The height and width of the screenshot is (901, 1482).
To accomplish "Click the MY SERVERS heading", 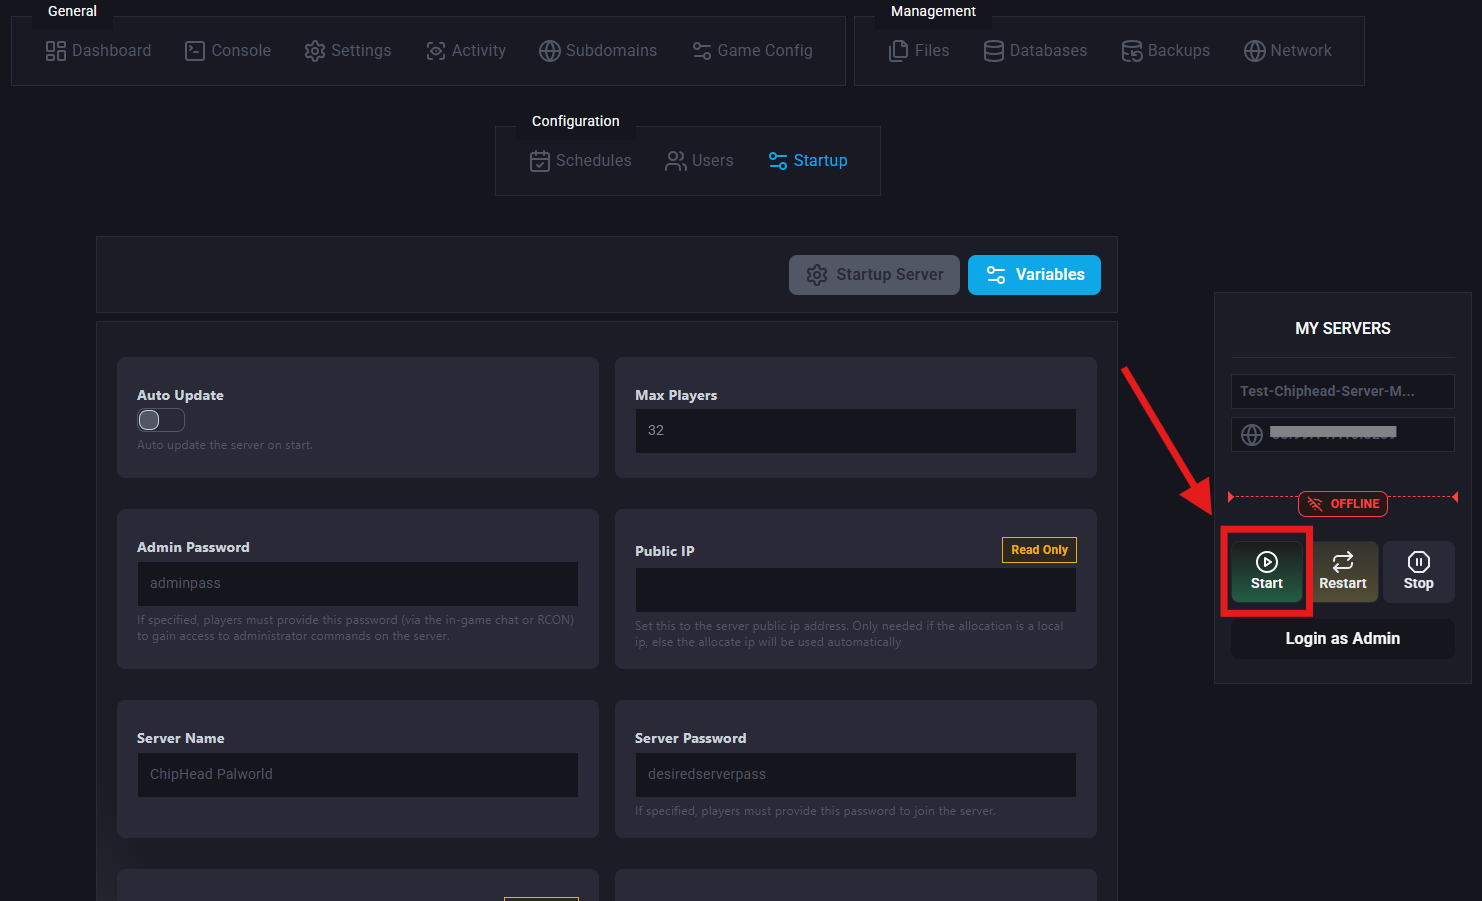I will 1343,329.
